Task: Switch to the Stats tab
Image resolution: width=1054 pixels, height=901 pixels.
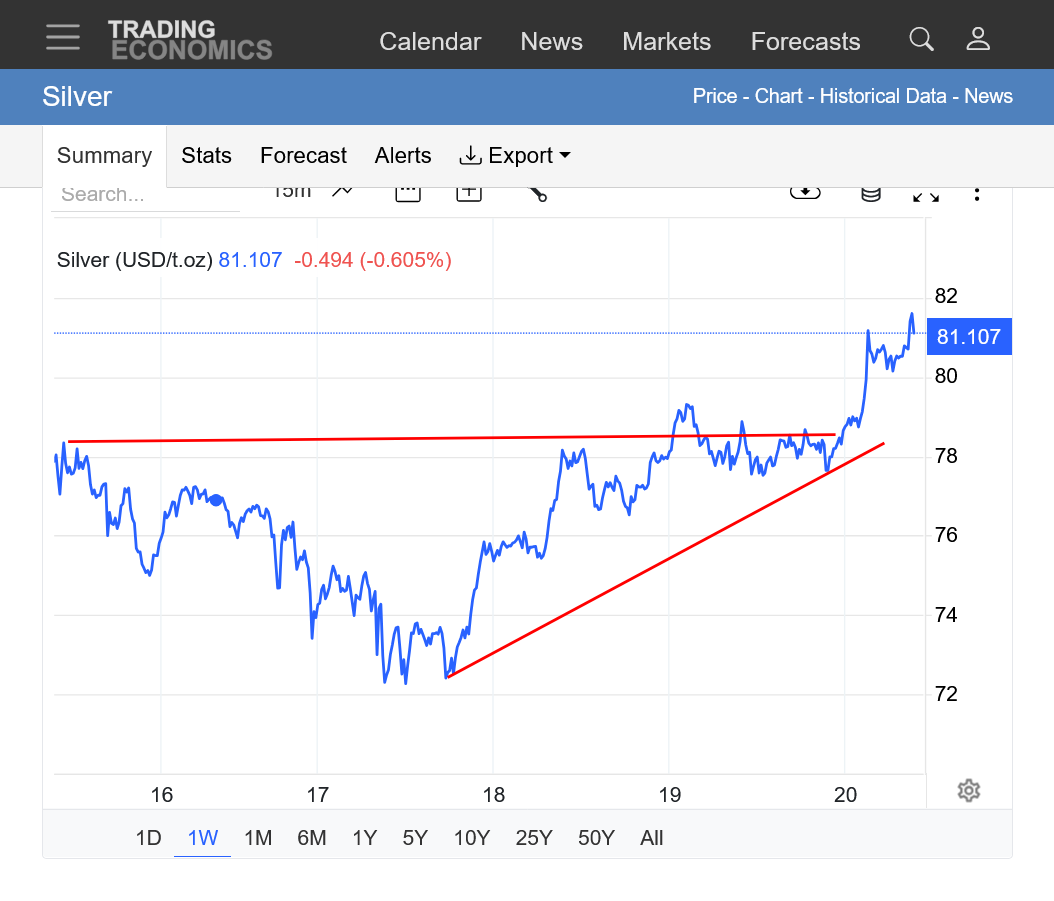Action: point(206,156)
